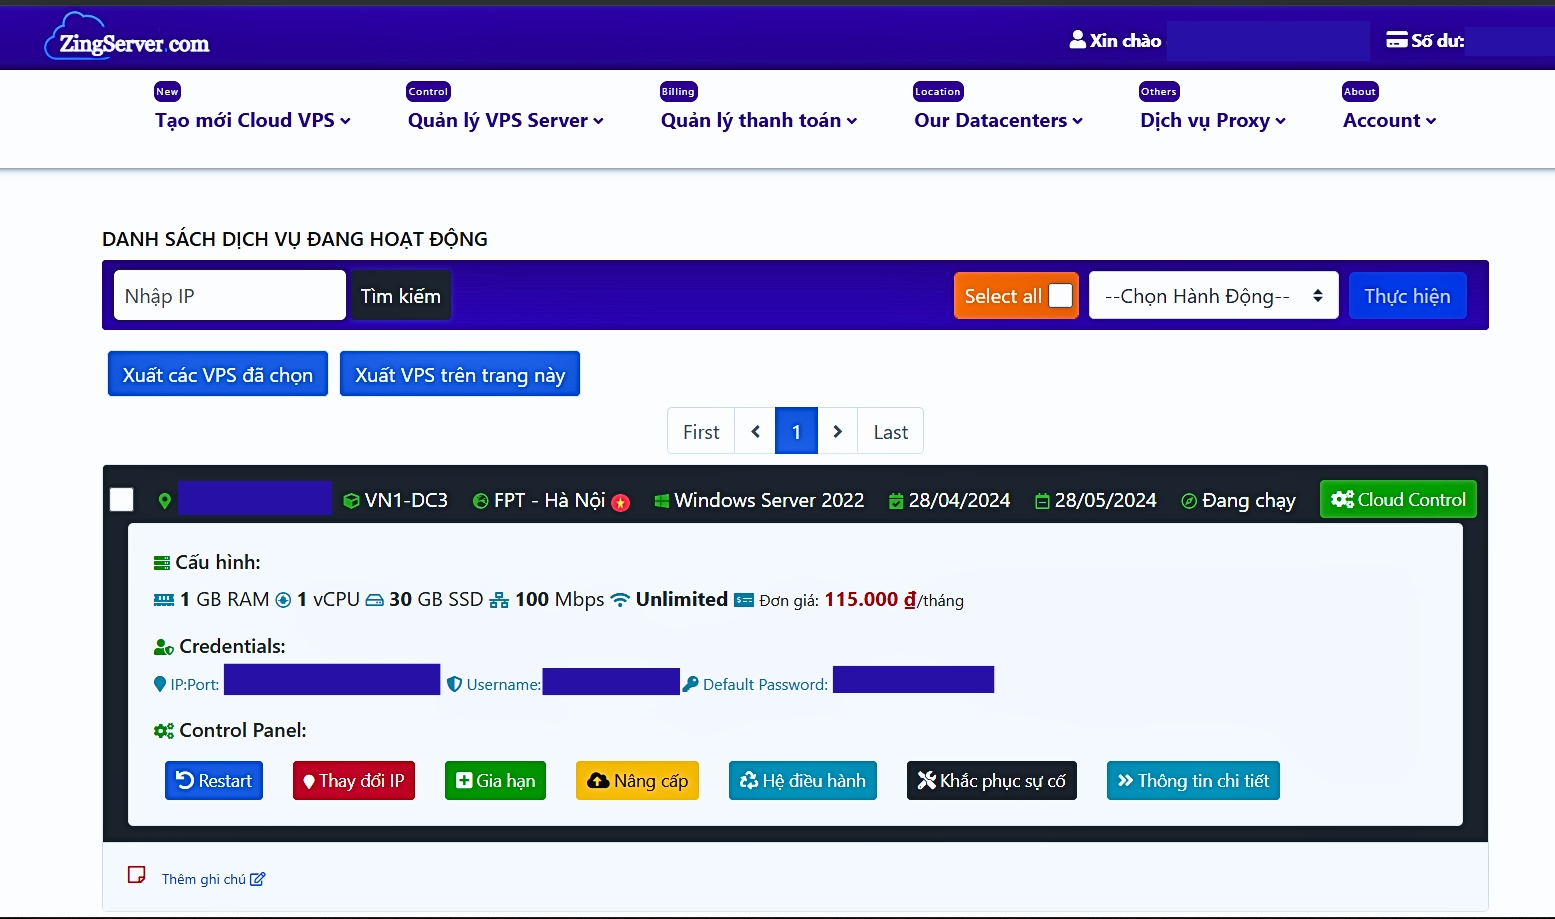Click the RAM chip icon beside 1 GB RAM
This screenshot has width=1555, height=919.
pos(164,600)
